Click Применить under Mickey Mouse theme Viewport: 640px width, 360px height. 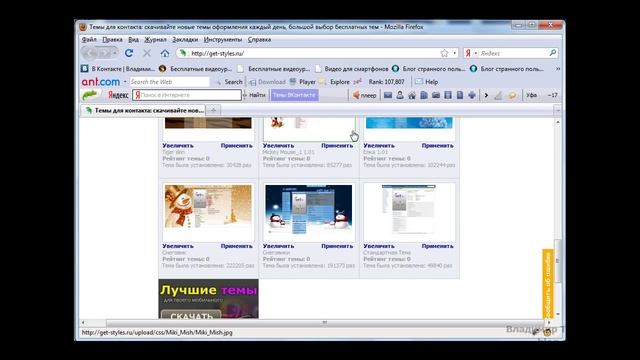click(337, 146)
